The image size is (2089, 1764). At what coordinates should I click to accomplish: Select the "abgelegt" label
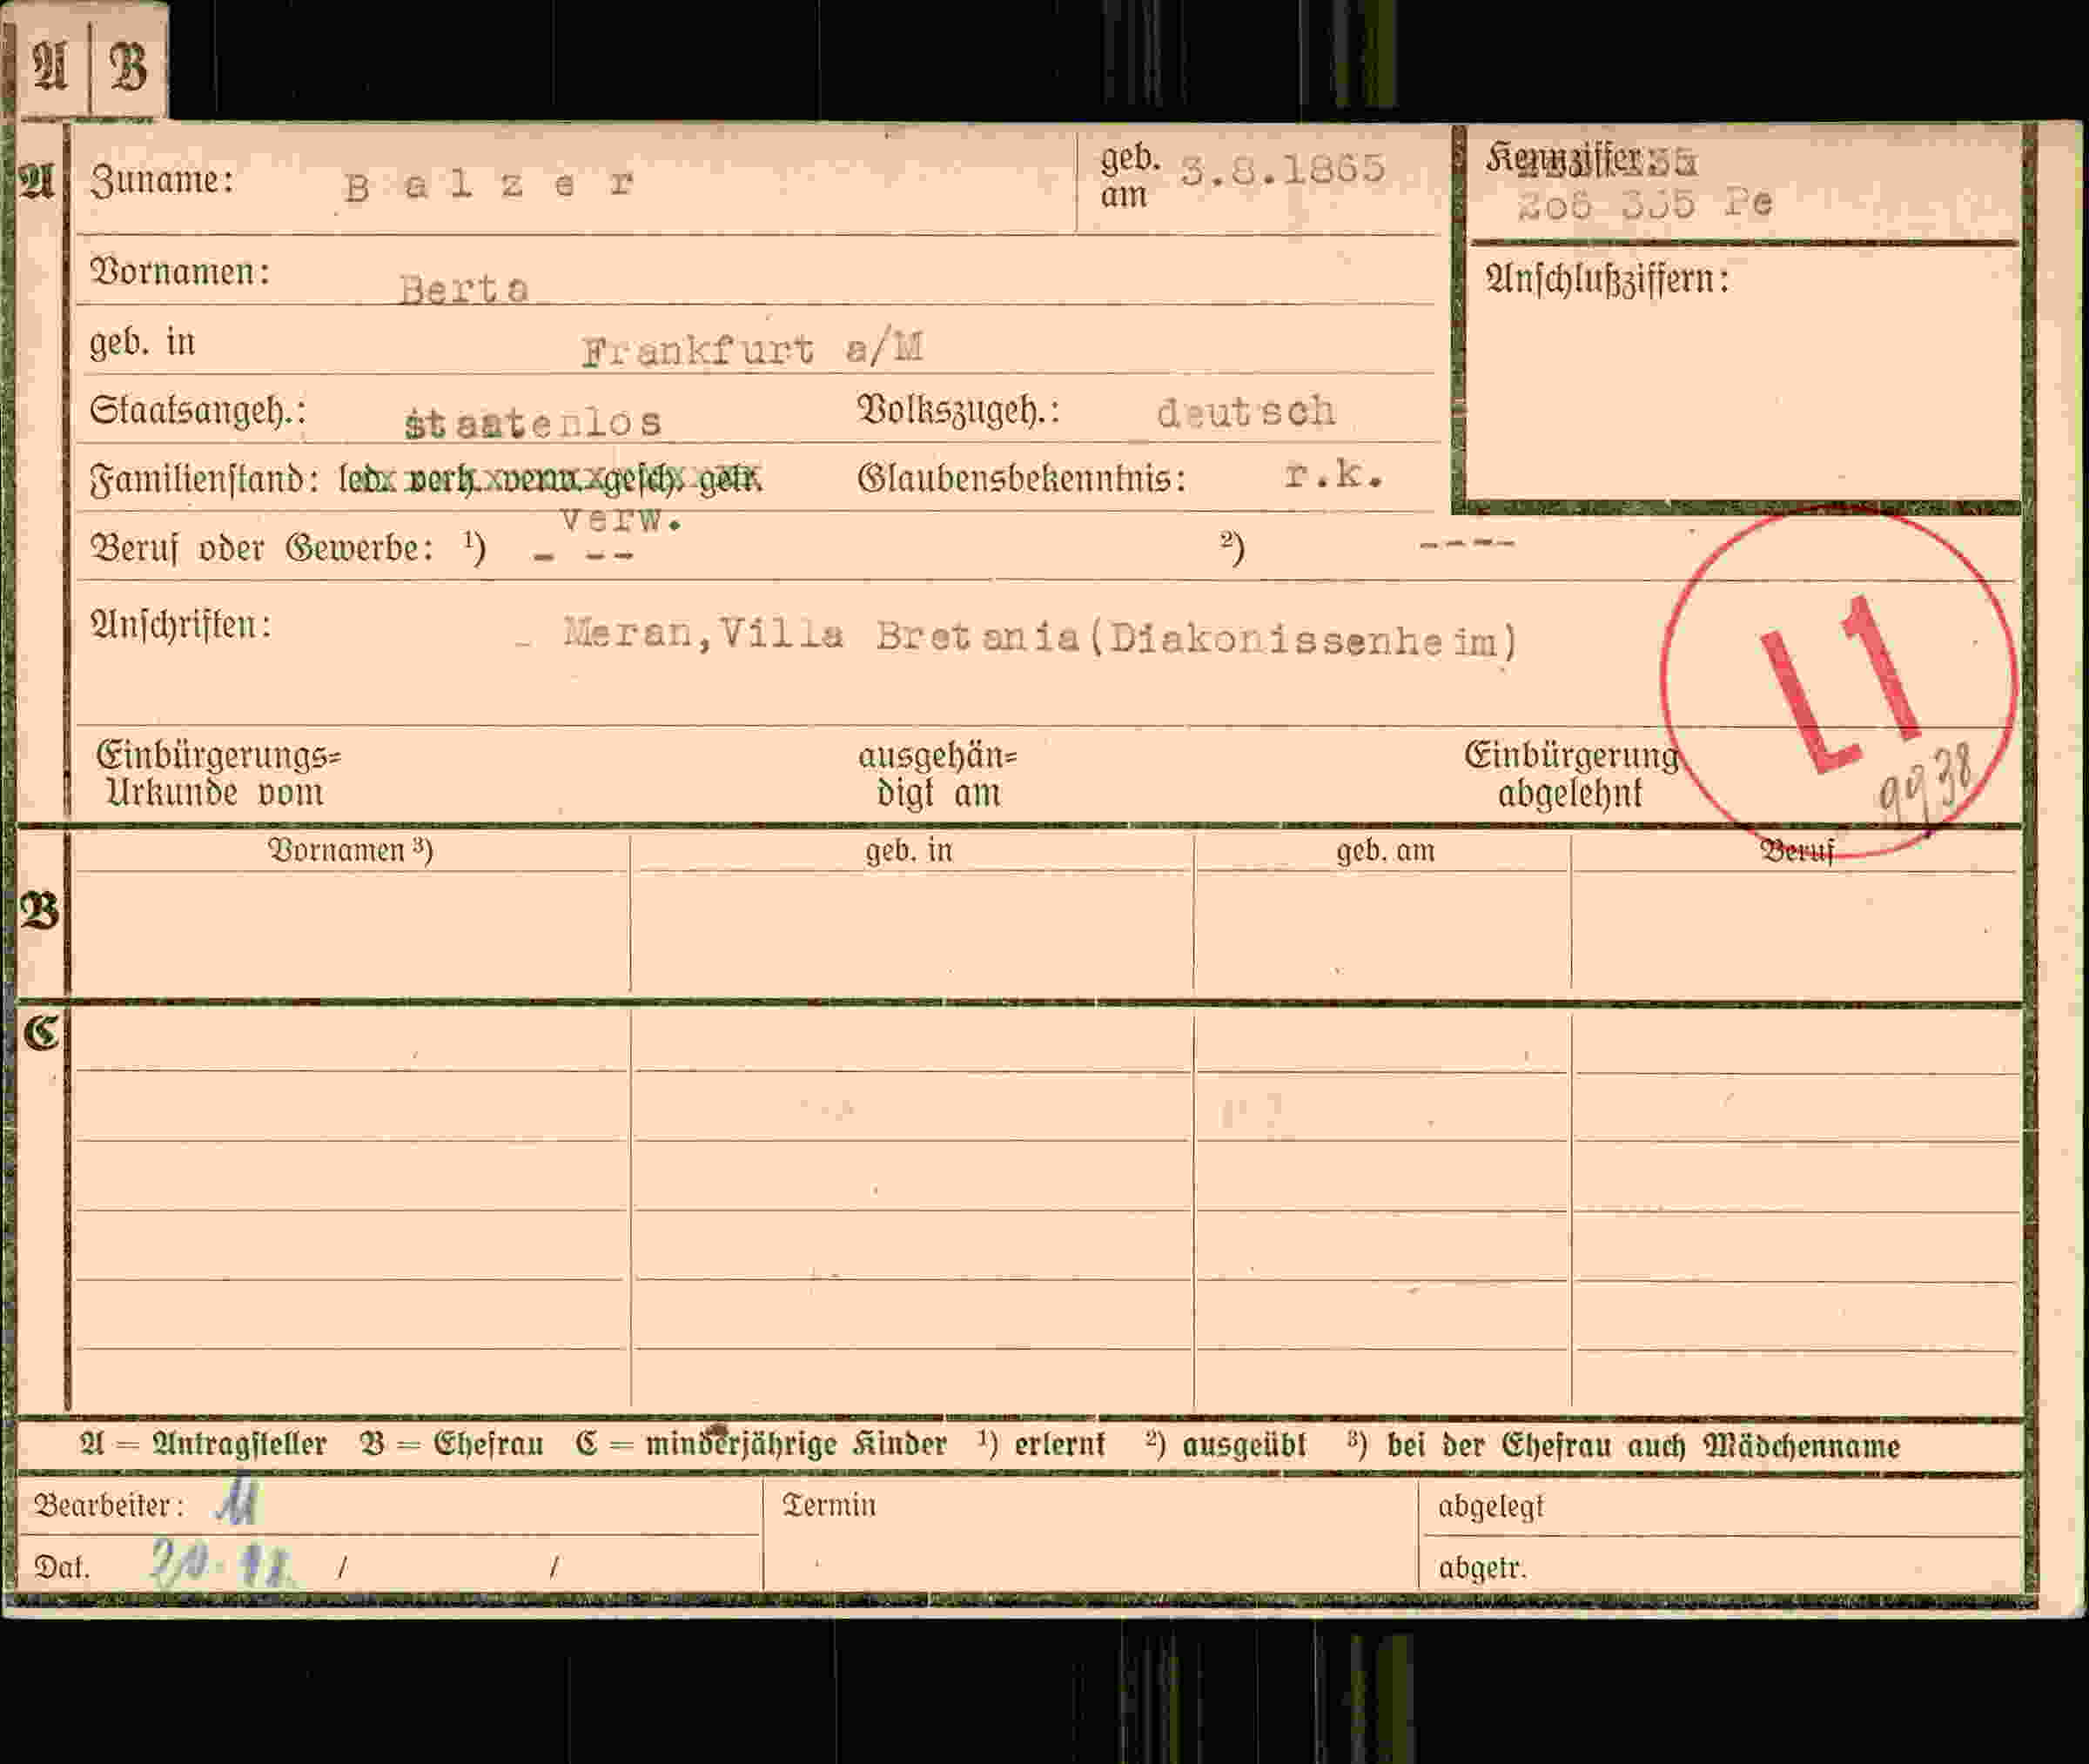(1491, 1507)
